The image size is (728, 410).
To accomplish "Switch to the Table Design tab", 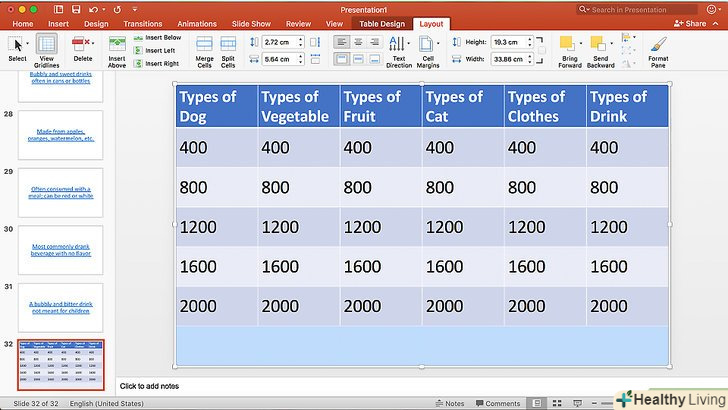I will (382, 23).
